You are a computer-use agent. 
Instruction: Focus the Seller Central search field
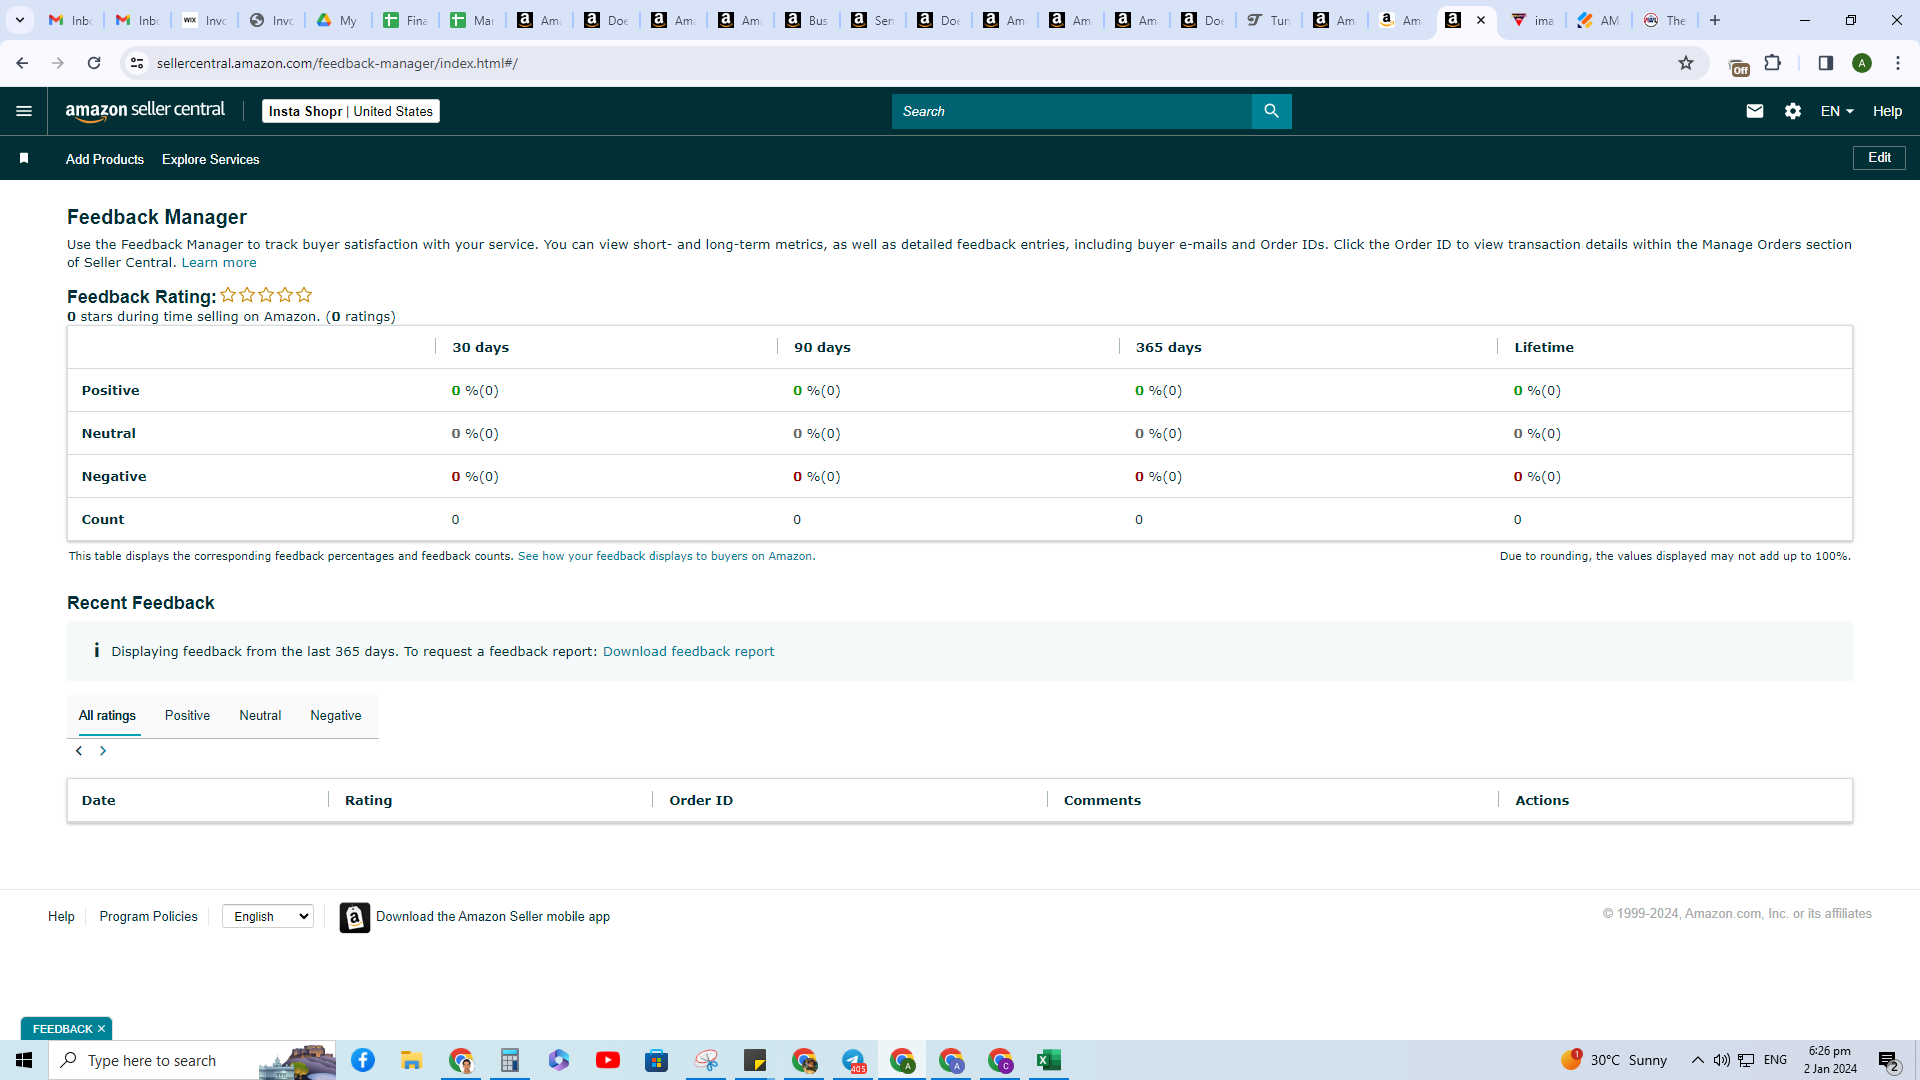[x=1071, y=111]
